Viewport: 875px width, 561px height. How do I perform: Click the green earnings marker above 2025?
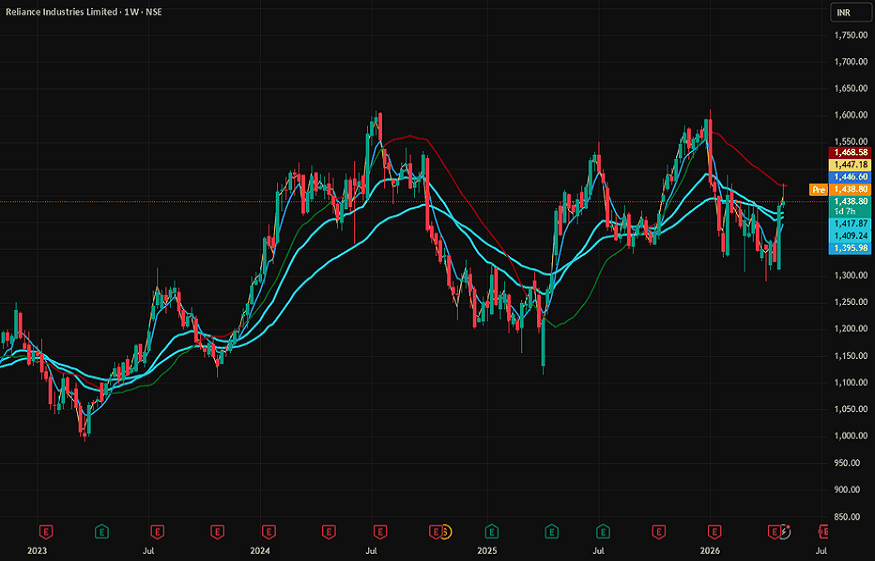(491, 531)
